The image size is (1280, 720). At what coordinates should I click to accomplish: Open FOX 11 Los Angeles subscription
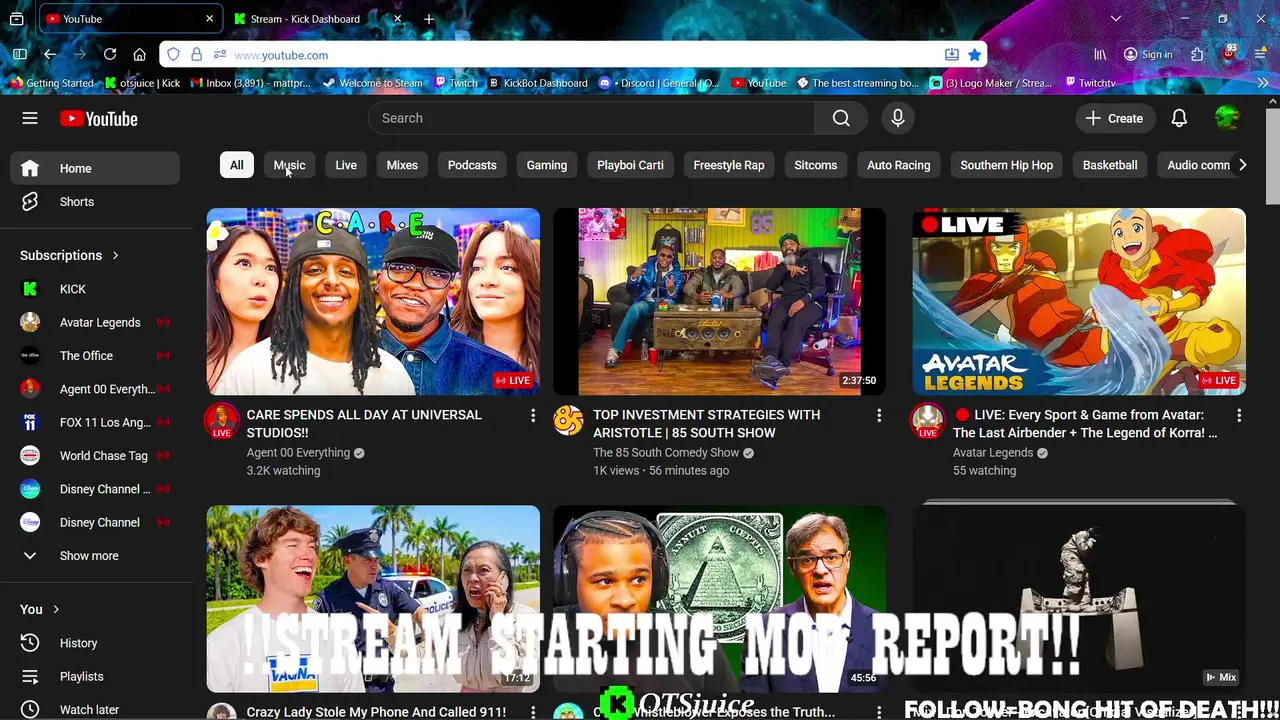coord(95,422)
